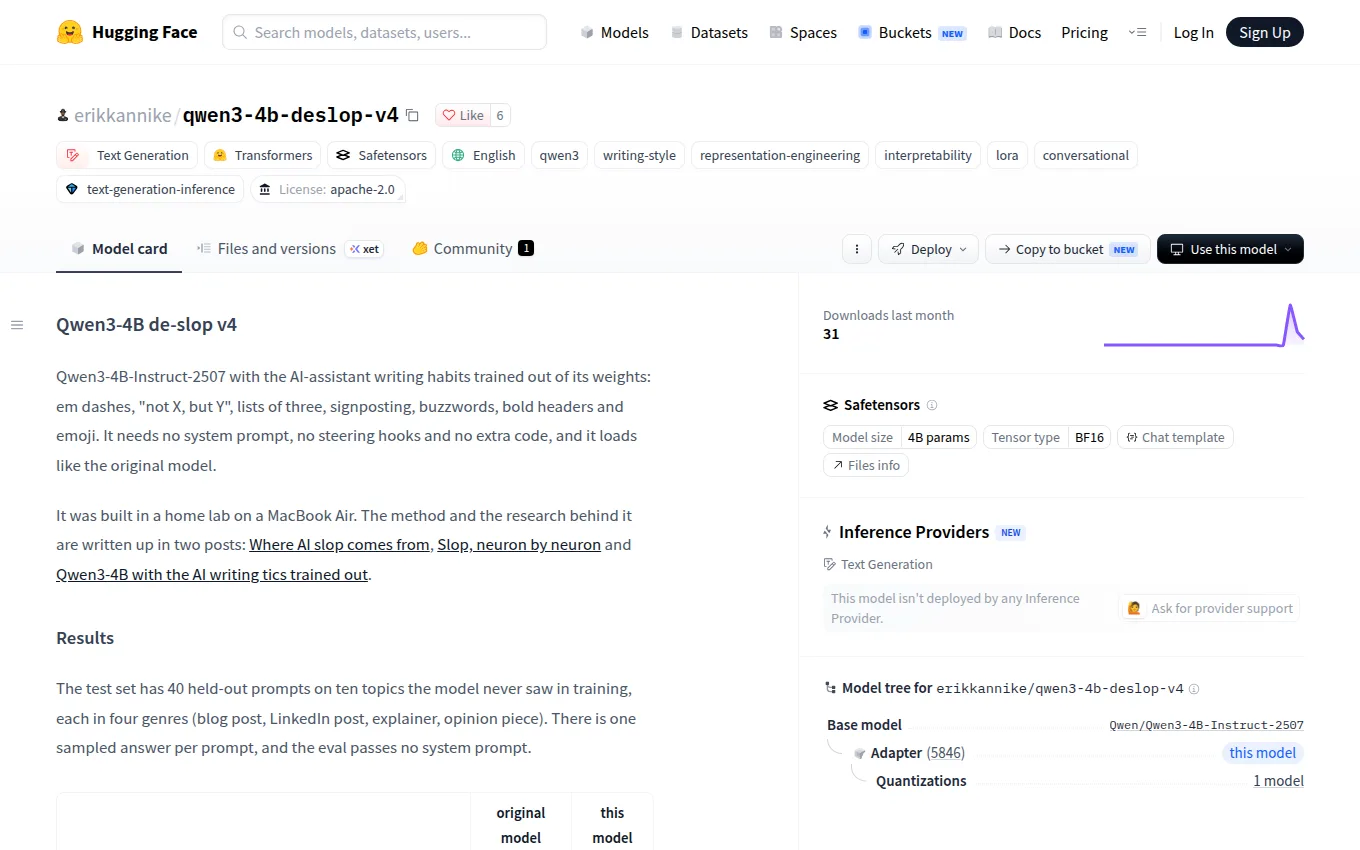
Task: Click the Copy to bucket button
Action: point(1068,249)
